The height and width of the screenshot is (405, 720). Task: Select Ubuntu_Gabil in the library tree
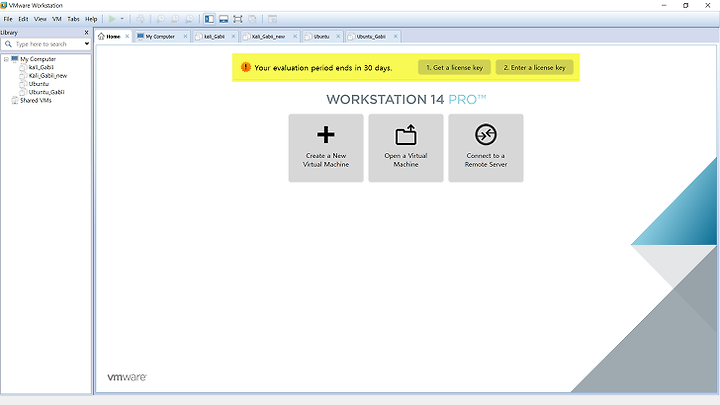(46, 92)
